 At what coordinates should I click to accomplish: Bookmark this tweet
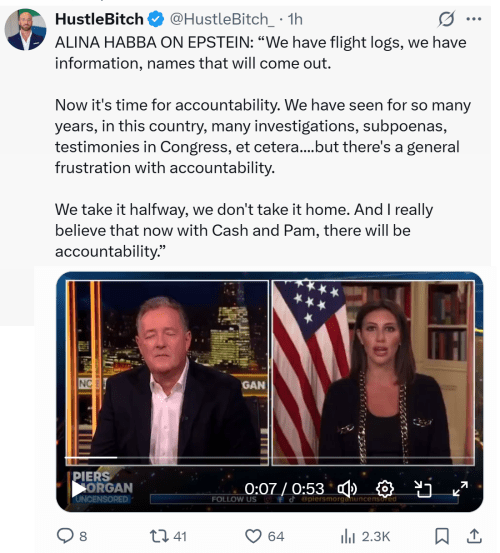(x=442, y=536)
